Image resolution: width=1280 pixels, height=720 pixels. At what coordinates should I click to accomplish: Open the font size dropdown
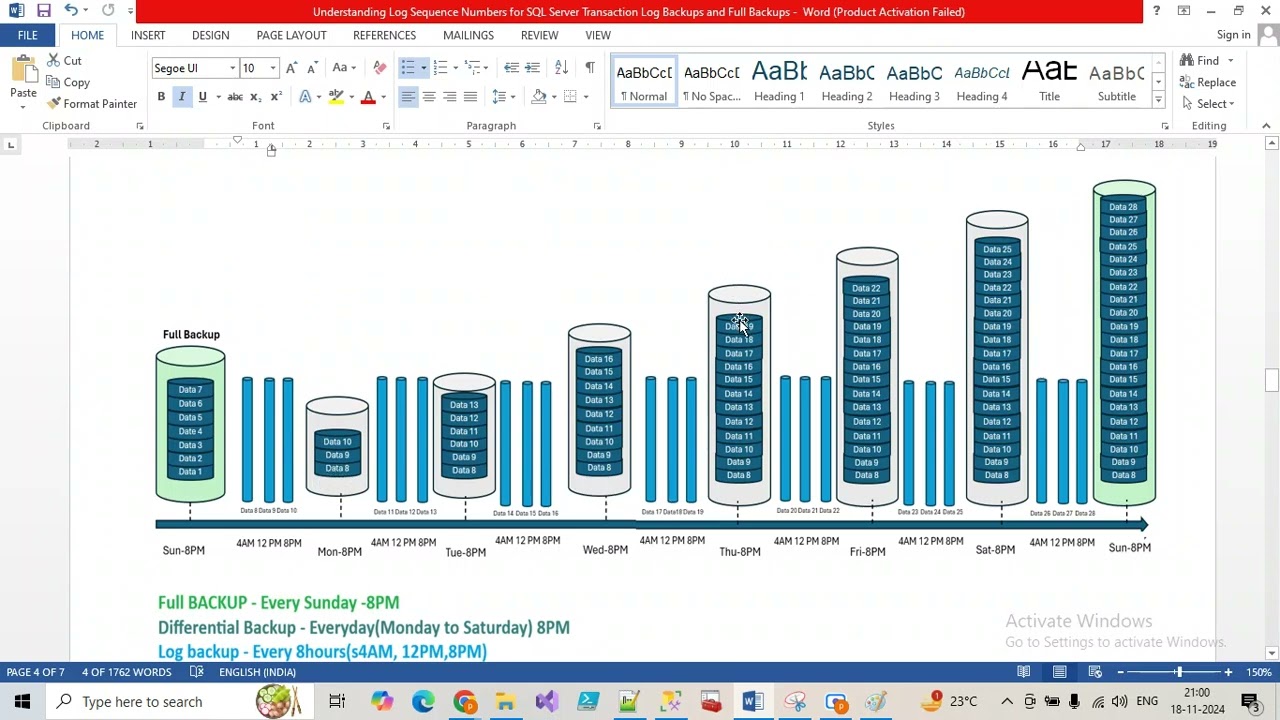pos(272,69)
